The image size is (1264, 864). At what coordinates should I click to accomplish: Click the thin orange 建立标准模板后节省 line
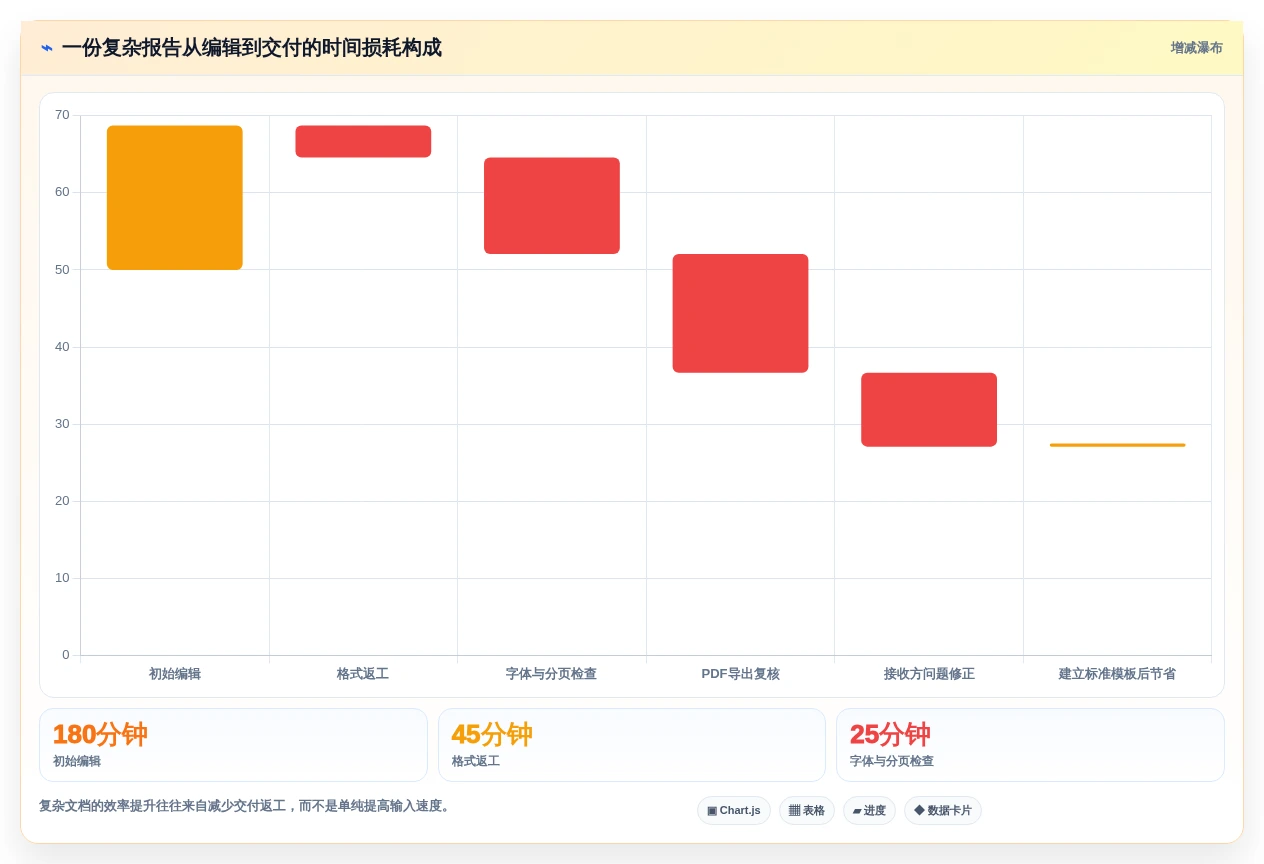pos(1117,445)
